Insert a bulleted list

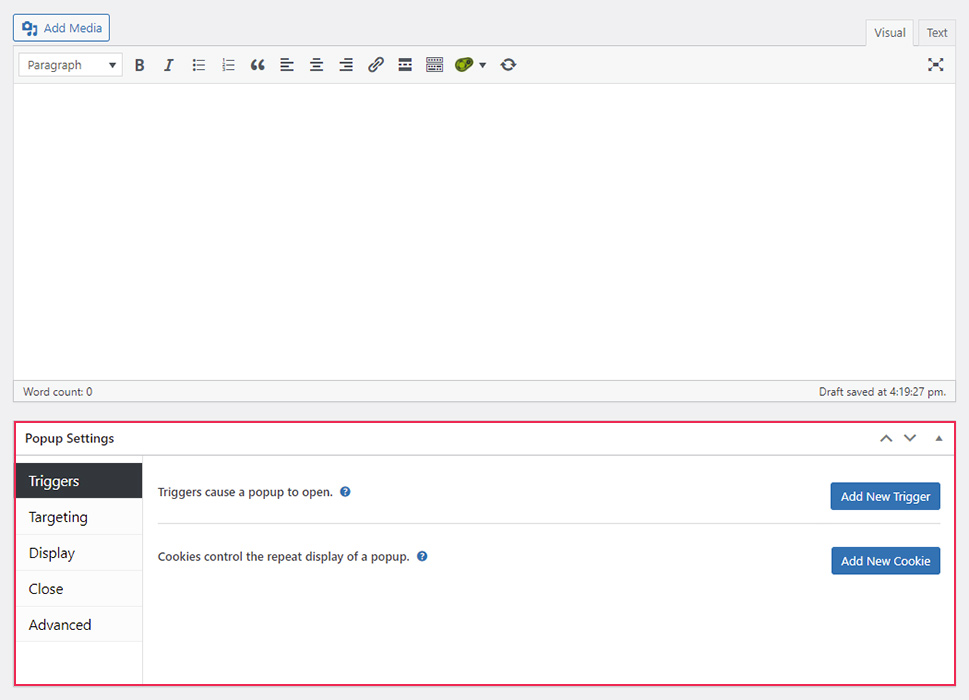(x=198, y=64)
